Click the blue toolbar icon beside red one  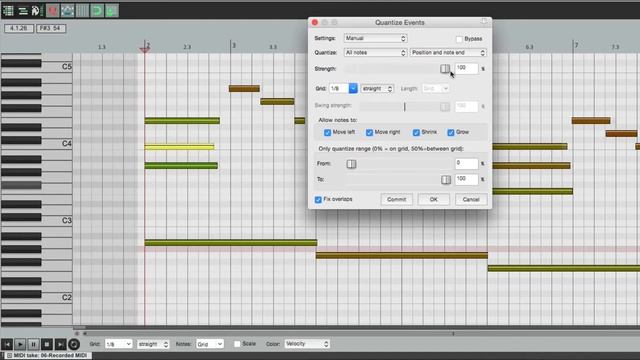(x=67, y=11)
